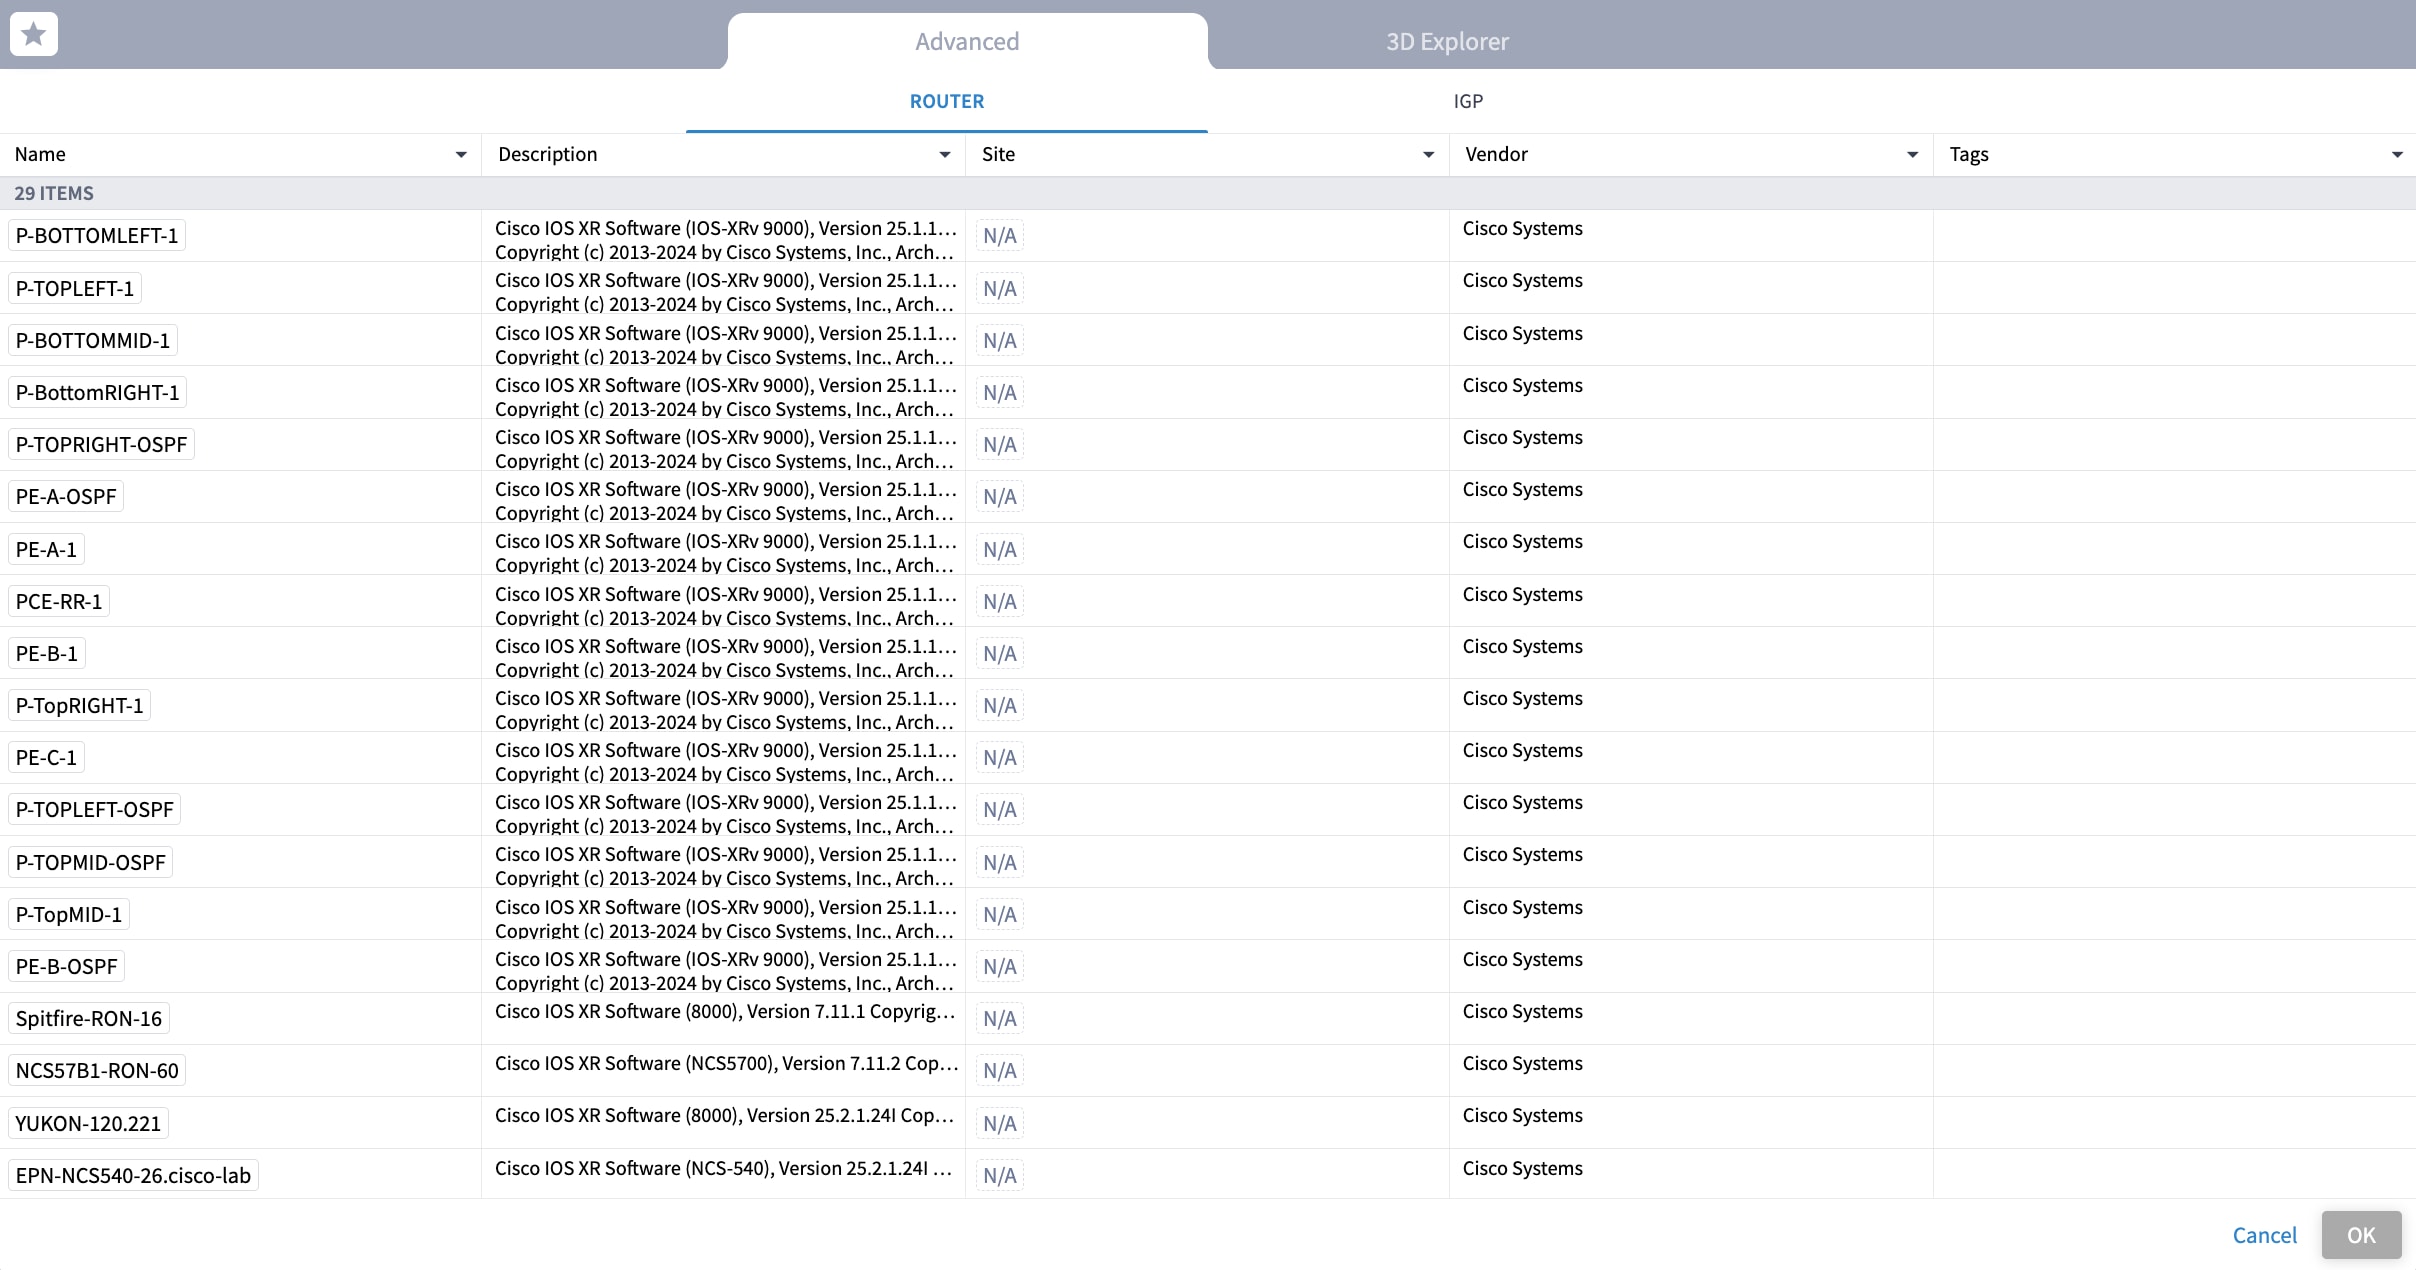Screen dimensions: 2416x1270
Task: Click the N/A site for PE-A-OSPF
Action: [1000, 497]
